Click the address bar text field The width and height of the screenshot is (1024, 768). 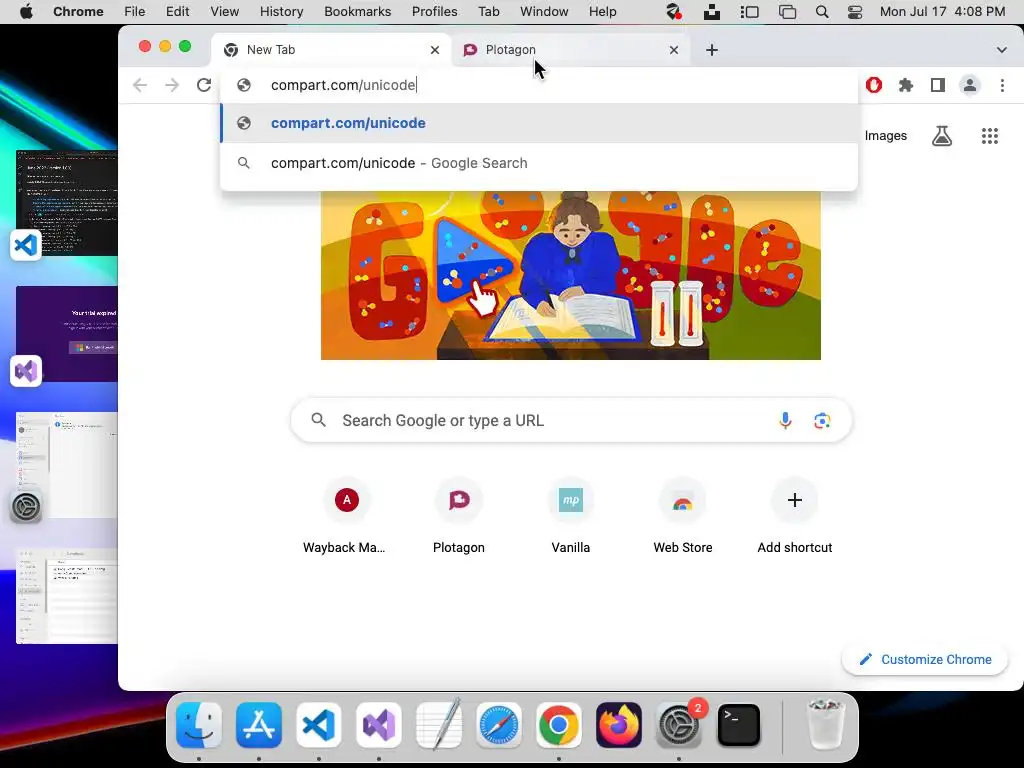tap(539, 85)
